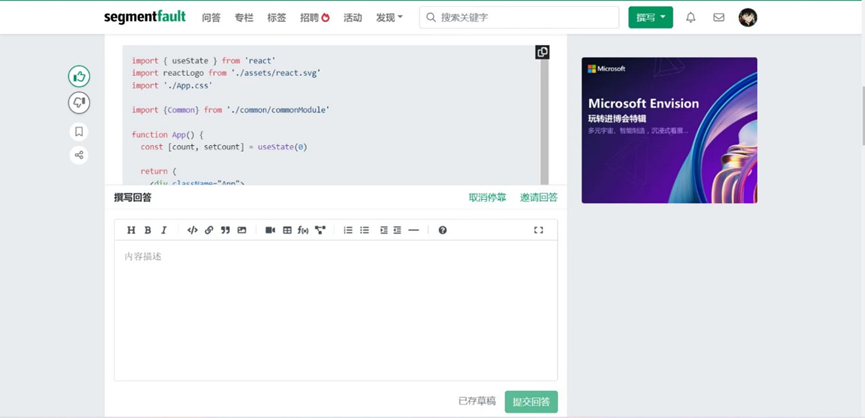This screenshot has width=865, height=418.
Task: Open the 活动 navigation item
Action: click(x=353, y=18)
